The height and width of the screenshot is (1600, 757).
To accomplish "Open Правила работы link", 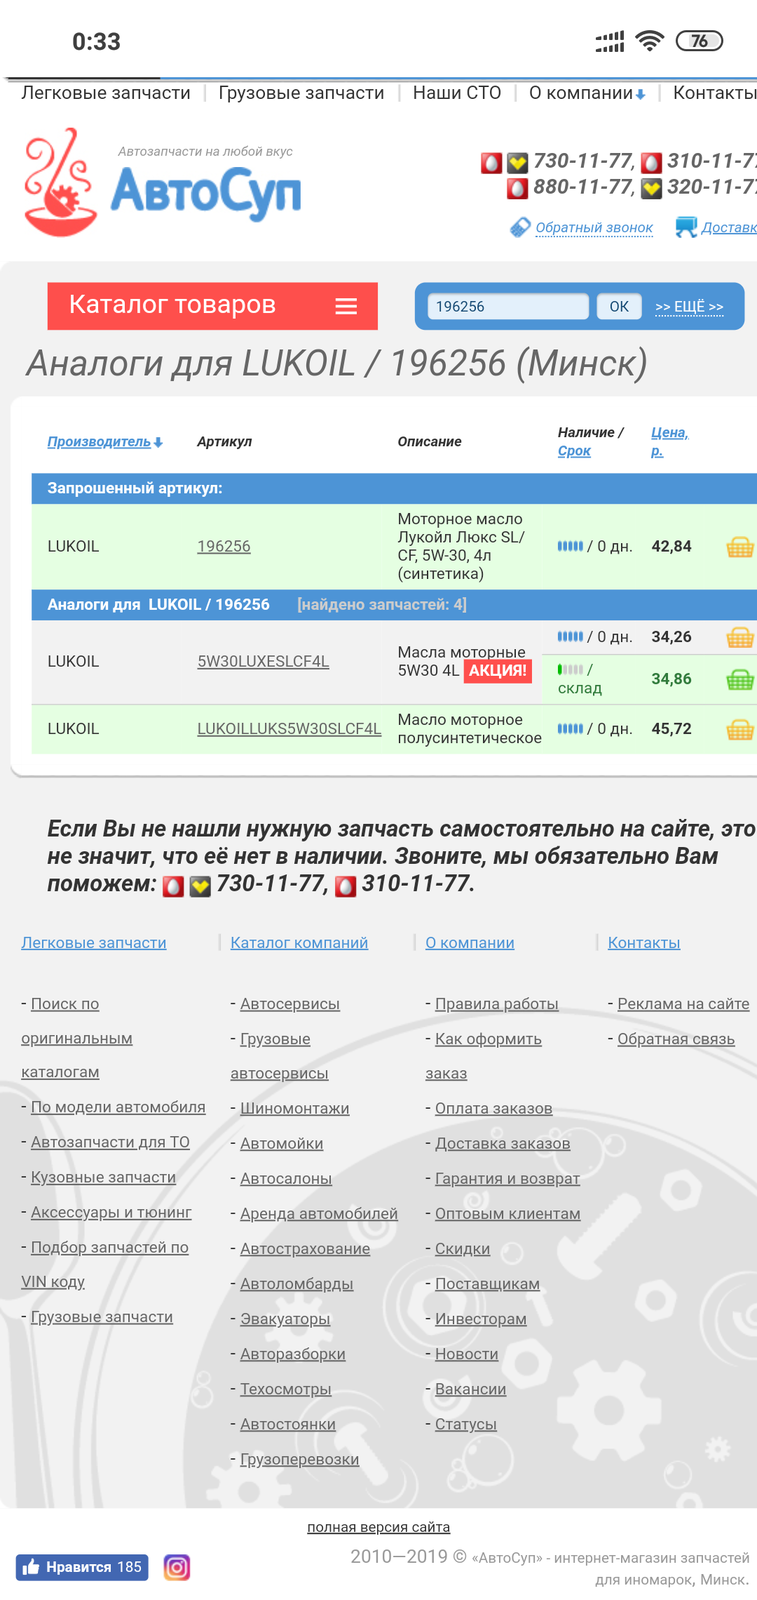I will tap(497, 1004).
